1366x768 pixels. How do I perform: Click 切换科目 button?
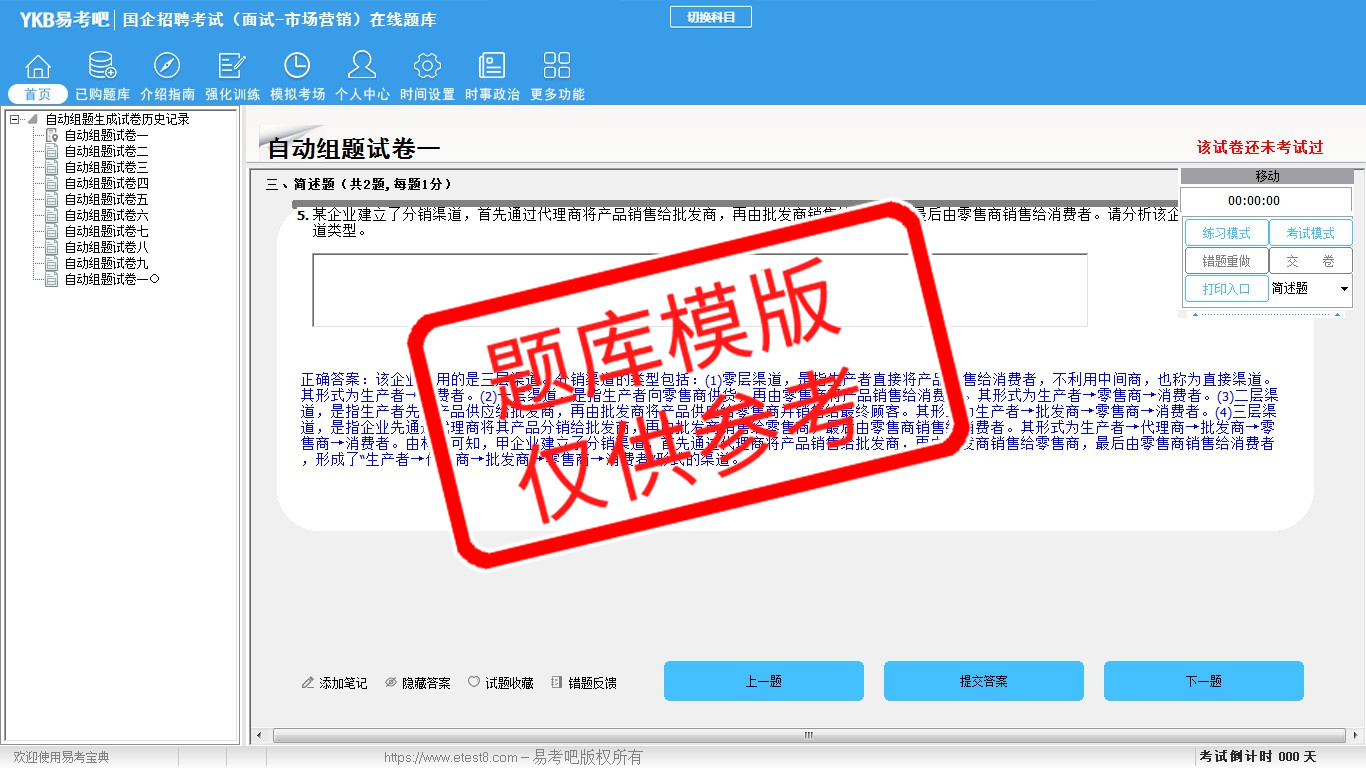pos(711,17)
